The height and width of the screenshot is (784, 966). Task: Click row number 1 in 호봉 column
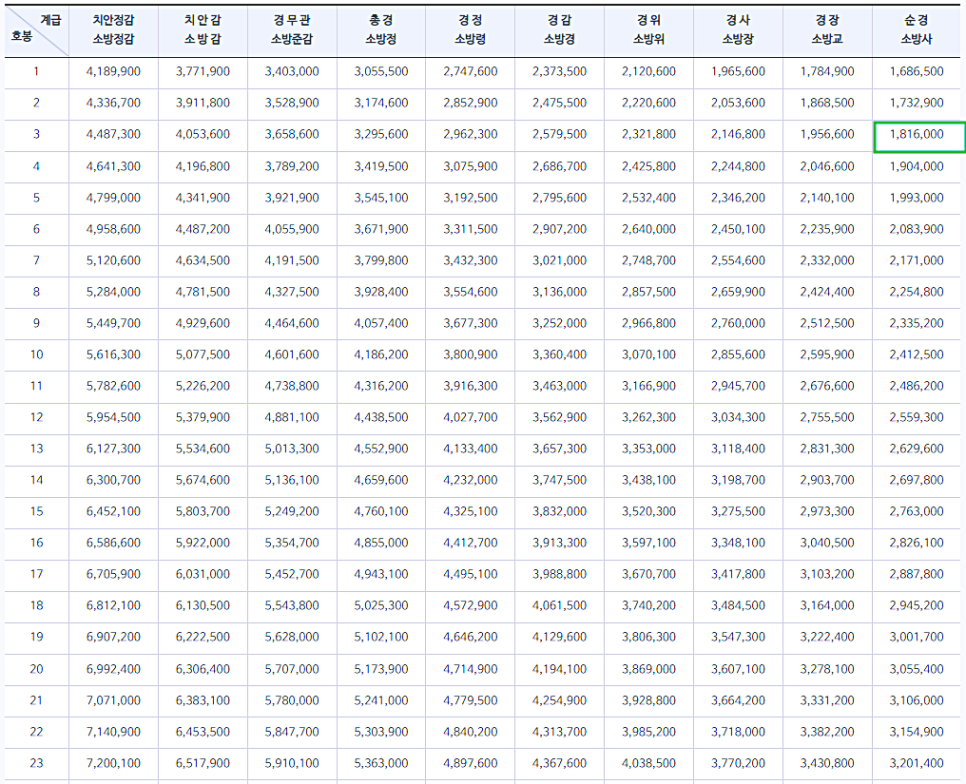point(36,71)
